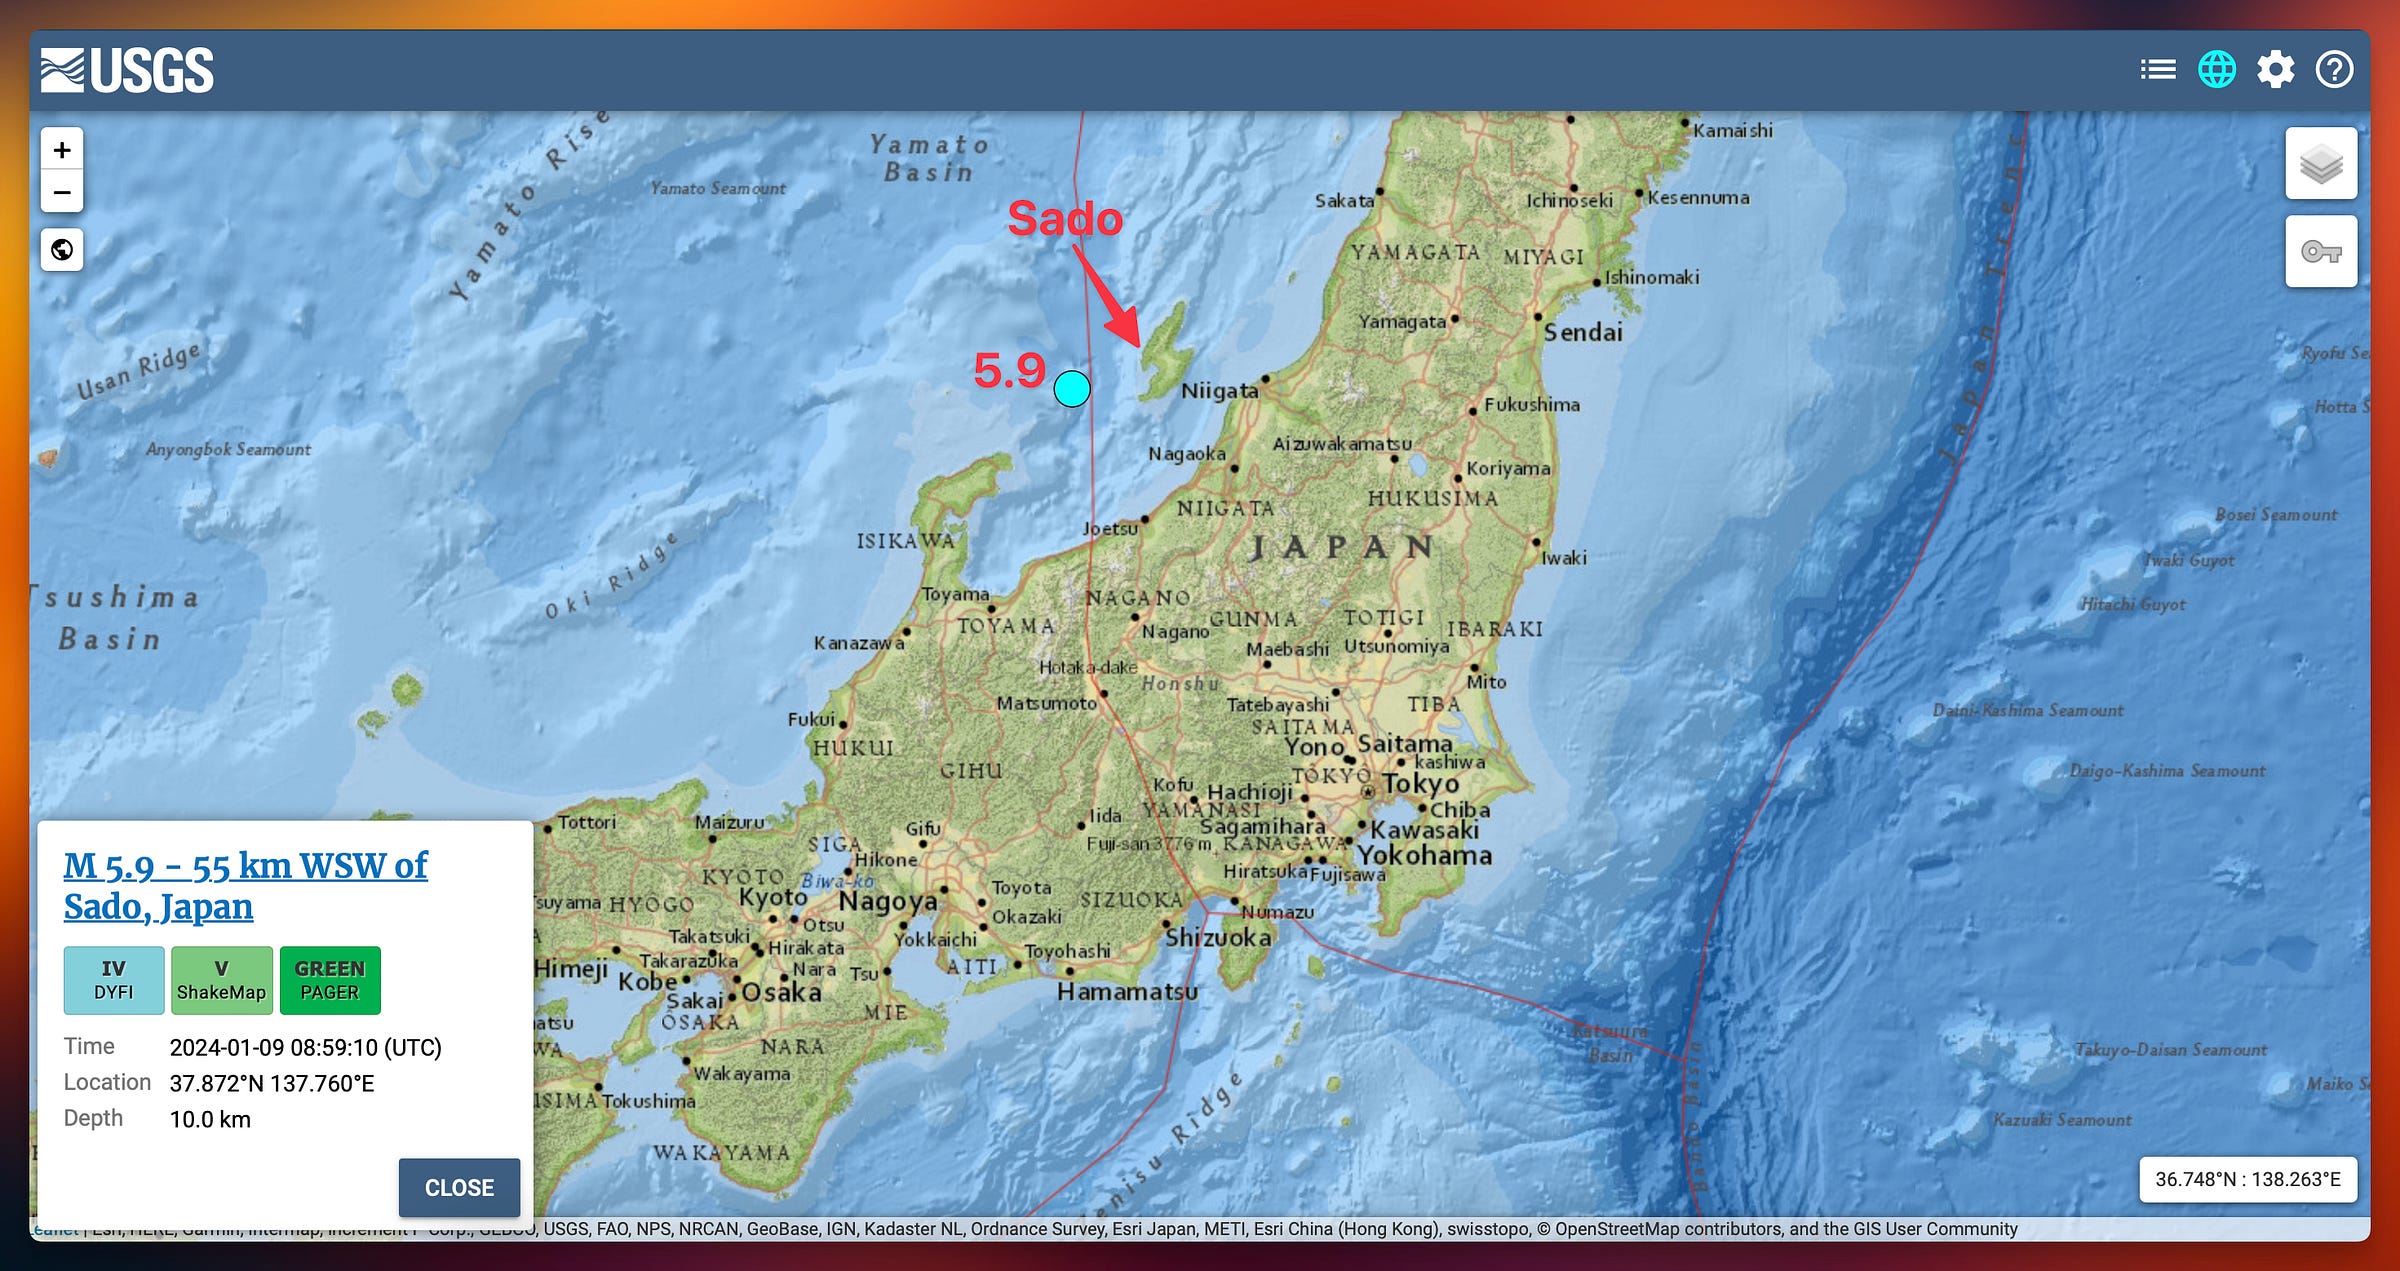Screen dimensions: 2400x1271
Task: Click the coordinates readout box
Action: point(2247,1179)
